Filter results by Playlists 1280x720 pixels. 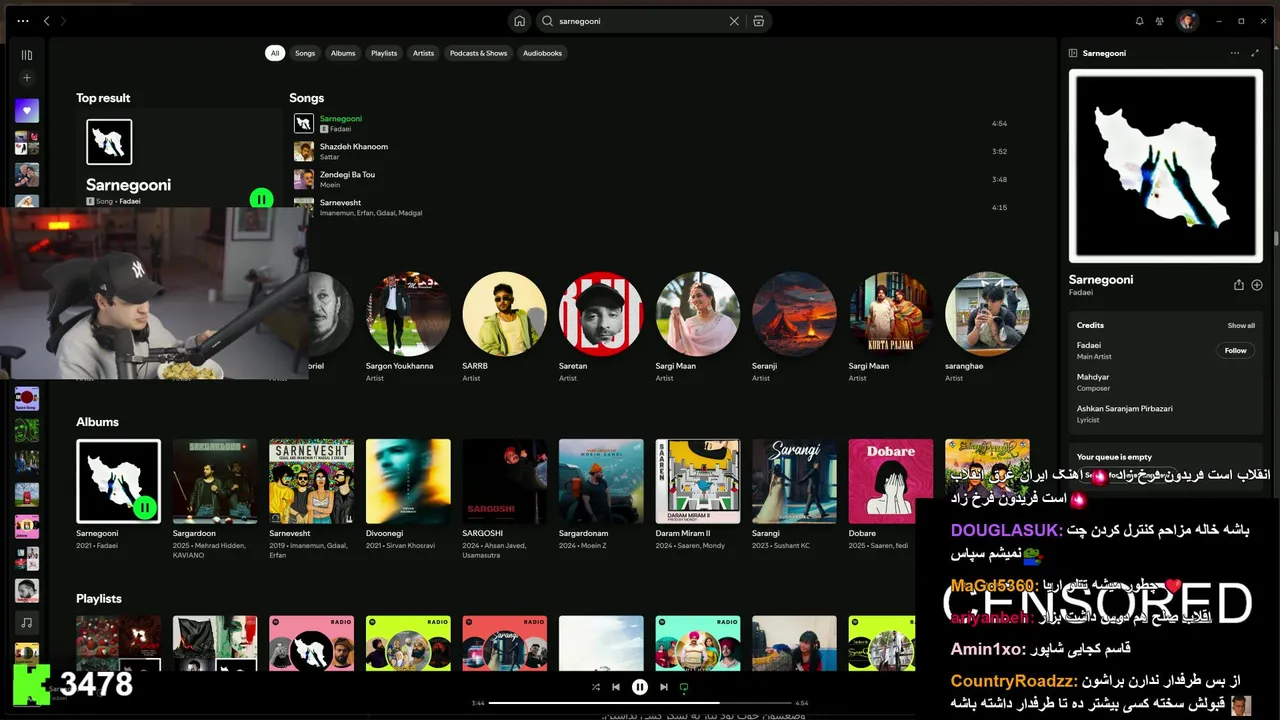(x=384, y=53)
